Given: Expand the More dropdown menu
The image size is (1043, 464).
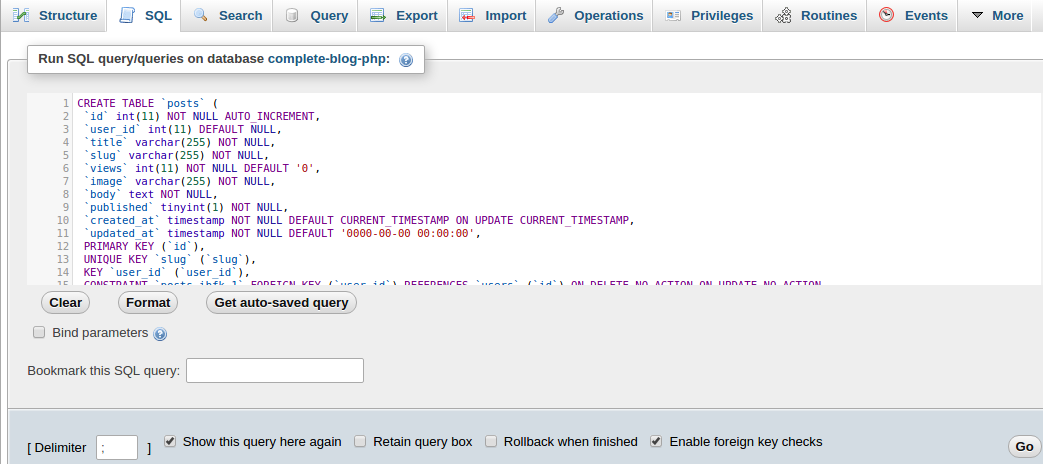Looking at the screenshot, I should click(997, 15).
